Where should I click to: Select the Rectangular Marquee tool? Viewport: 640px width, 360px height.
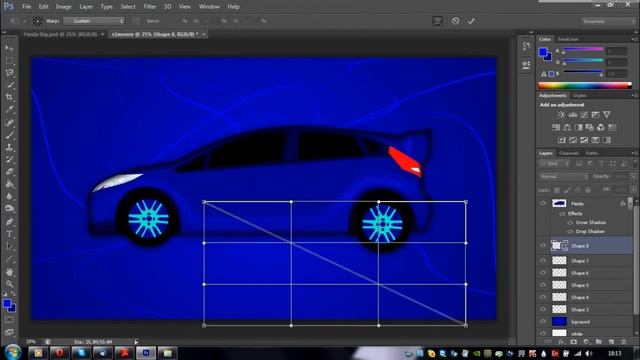click(x=9, y=60)
